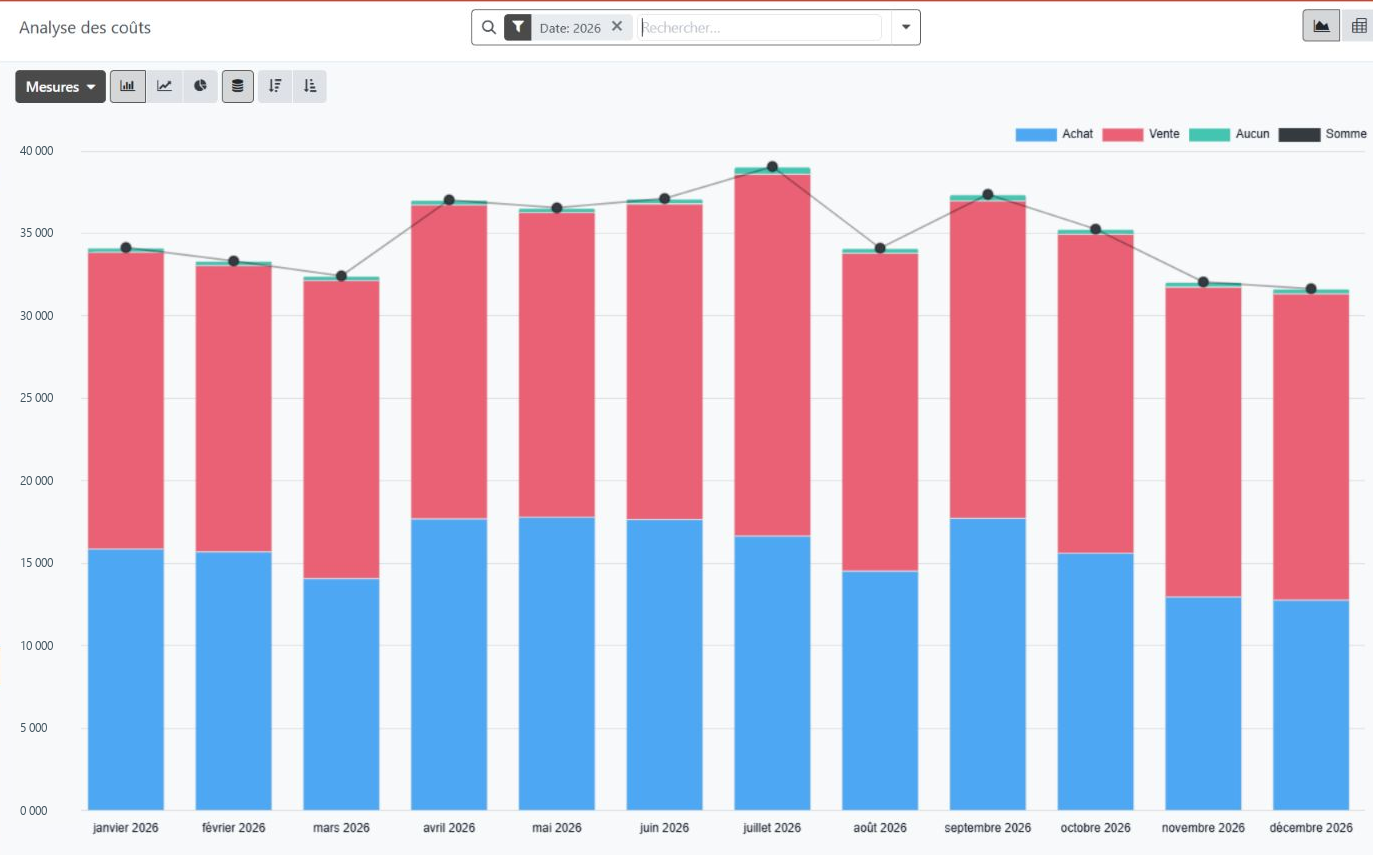Viewport: 1373px width, 855px height.
Task: Toggle the Aucun legend series
Action: pyautogui.click(x=1229, y=134)
